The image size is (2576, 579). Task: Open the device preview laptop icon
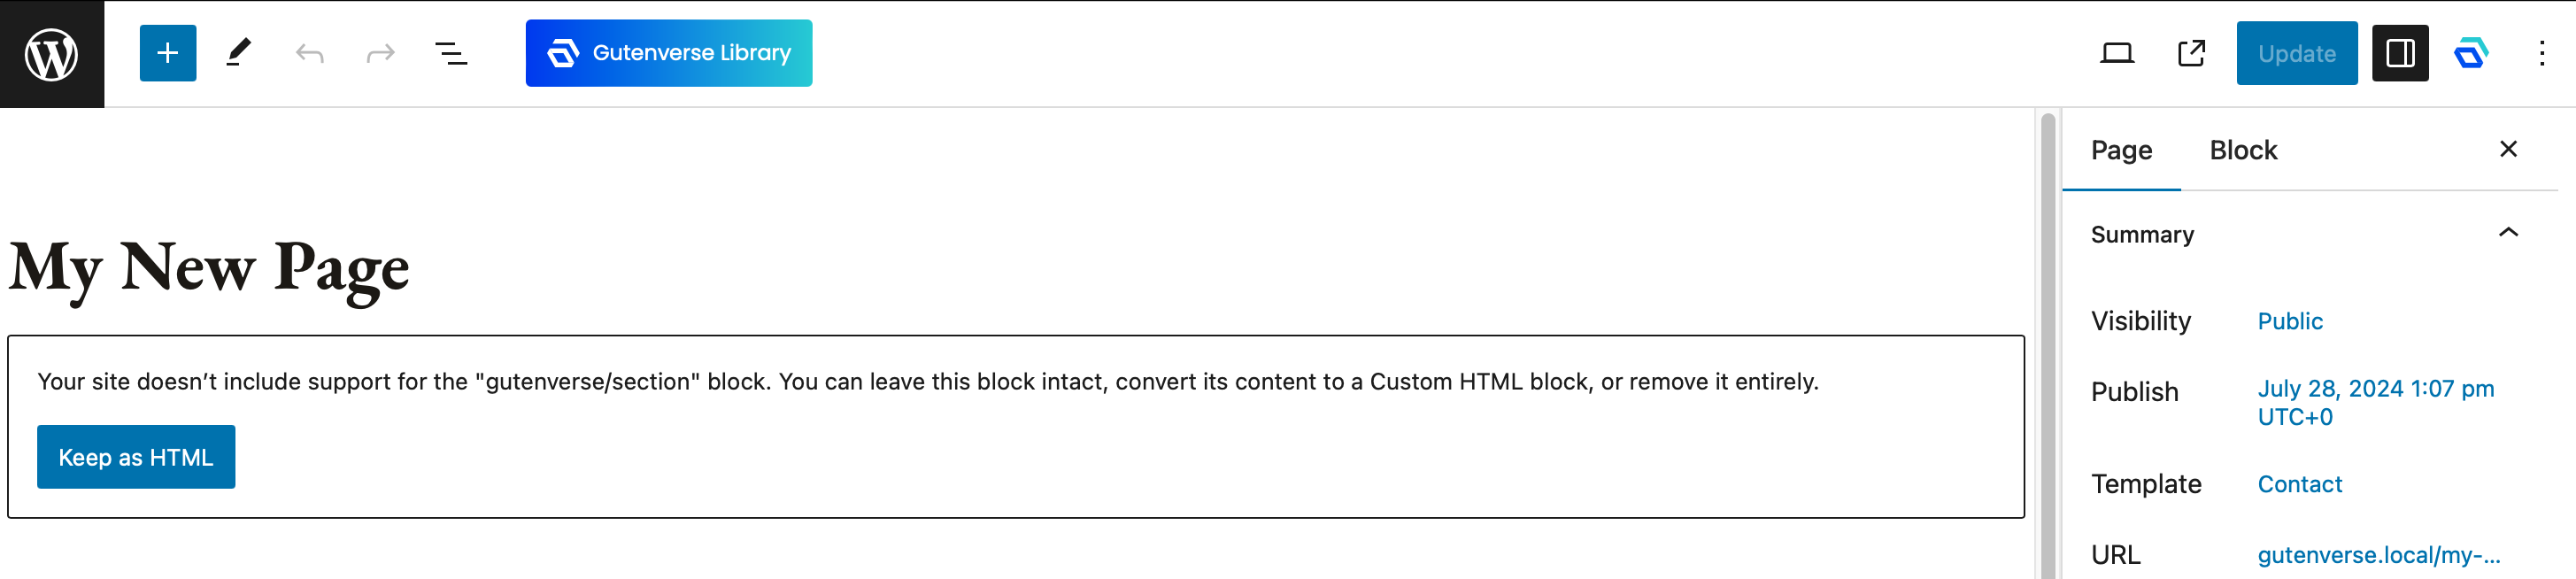(x=2116, y=54)
